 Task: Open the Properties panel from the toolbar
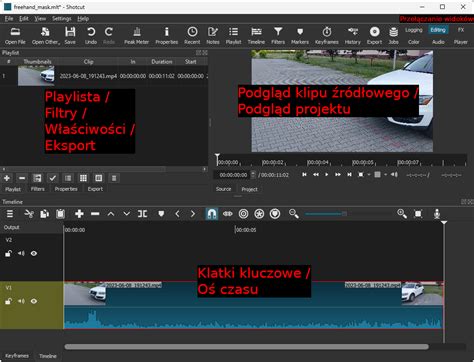[167, 36]
